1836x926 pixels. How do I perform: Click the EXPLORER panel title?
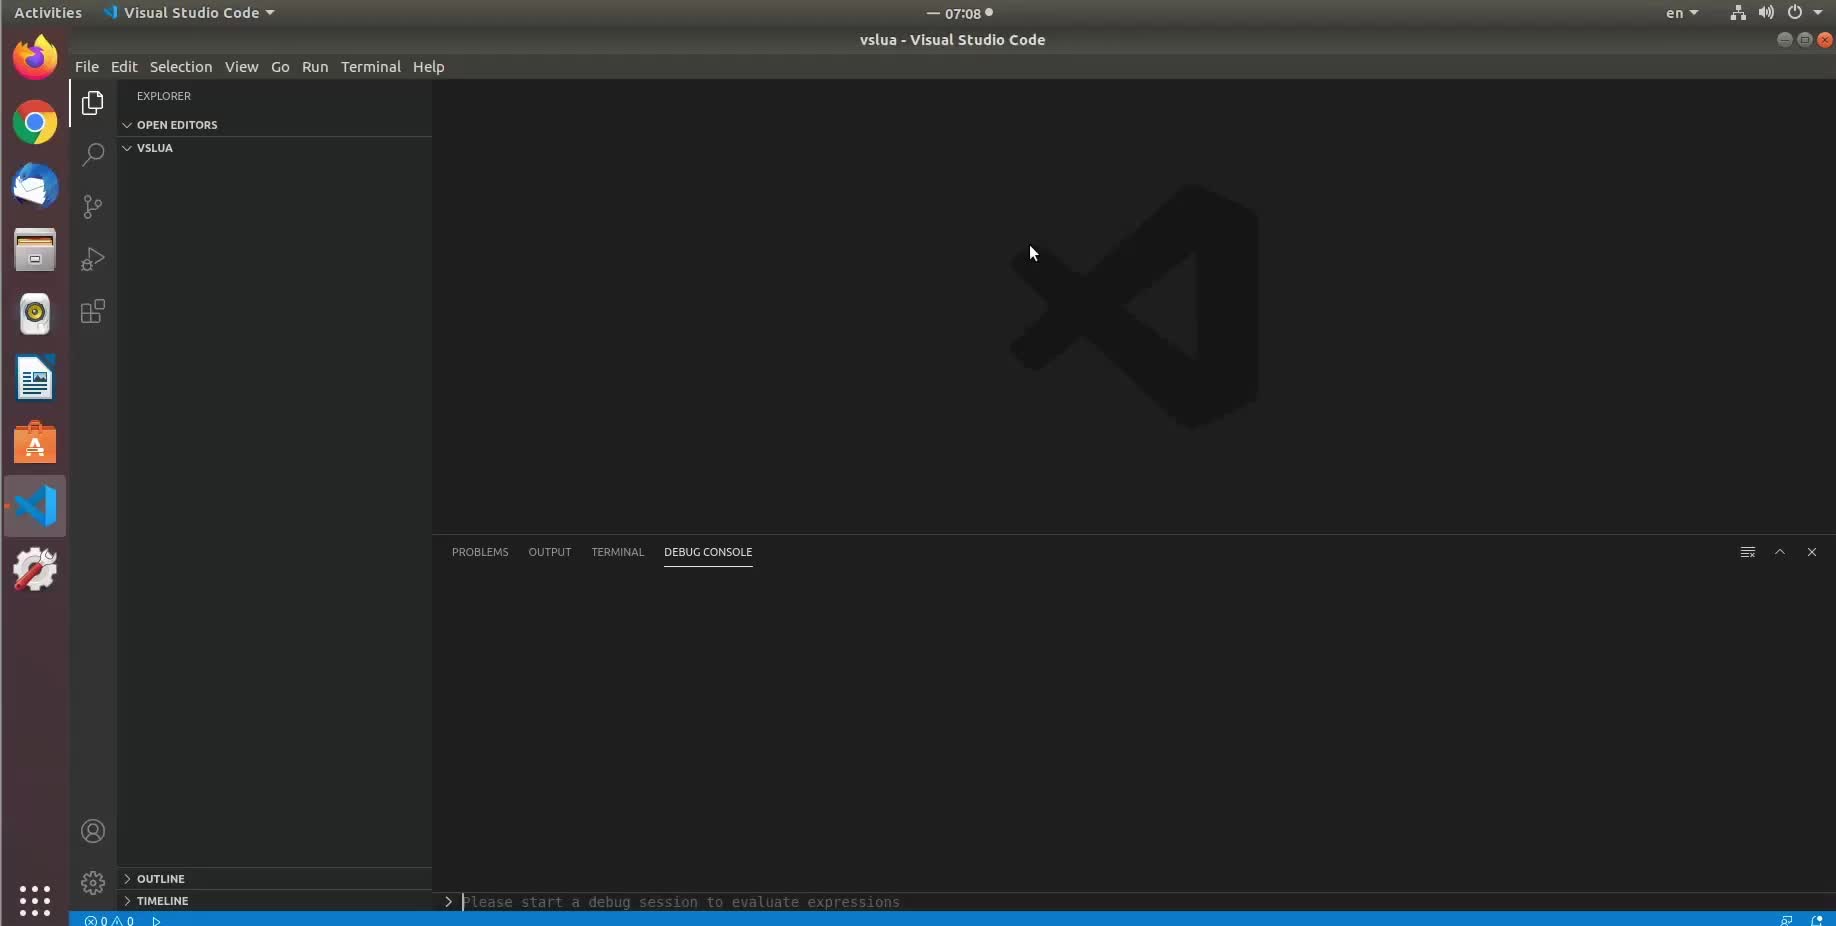point(164,96)
